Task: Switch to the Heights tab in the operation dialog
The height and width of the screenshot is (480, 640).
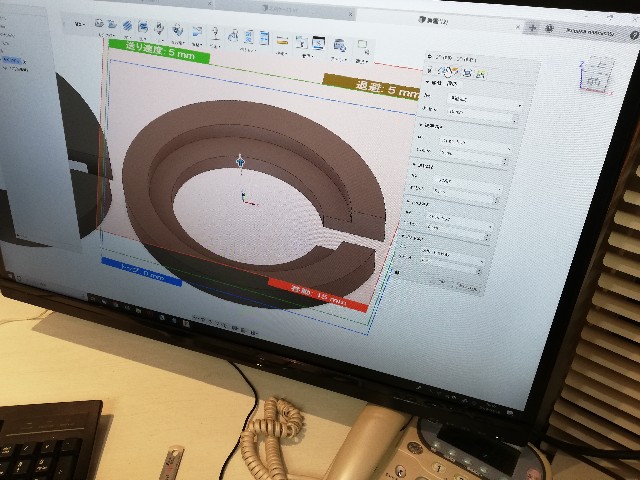Action: 456,73
